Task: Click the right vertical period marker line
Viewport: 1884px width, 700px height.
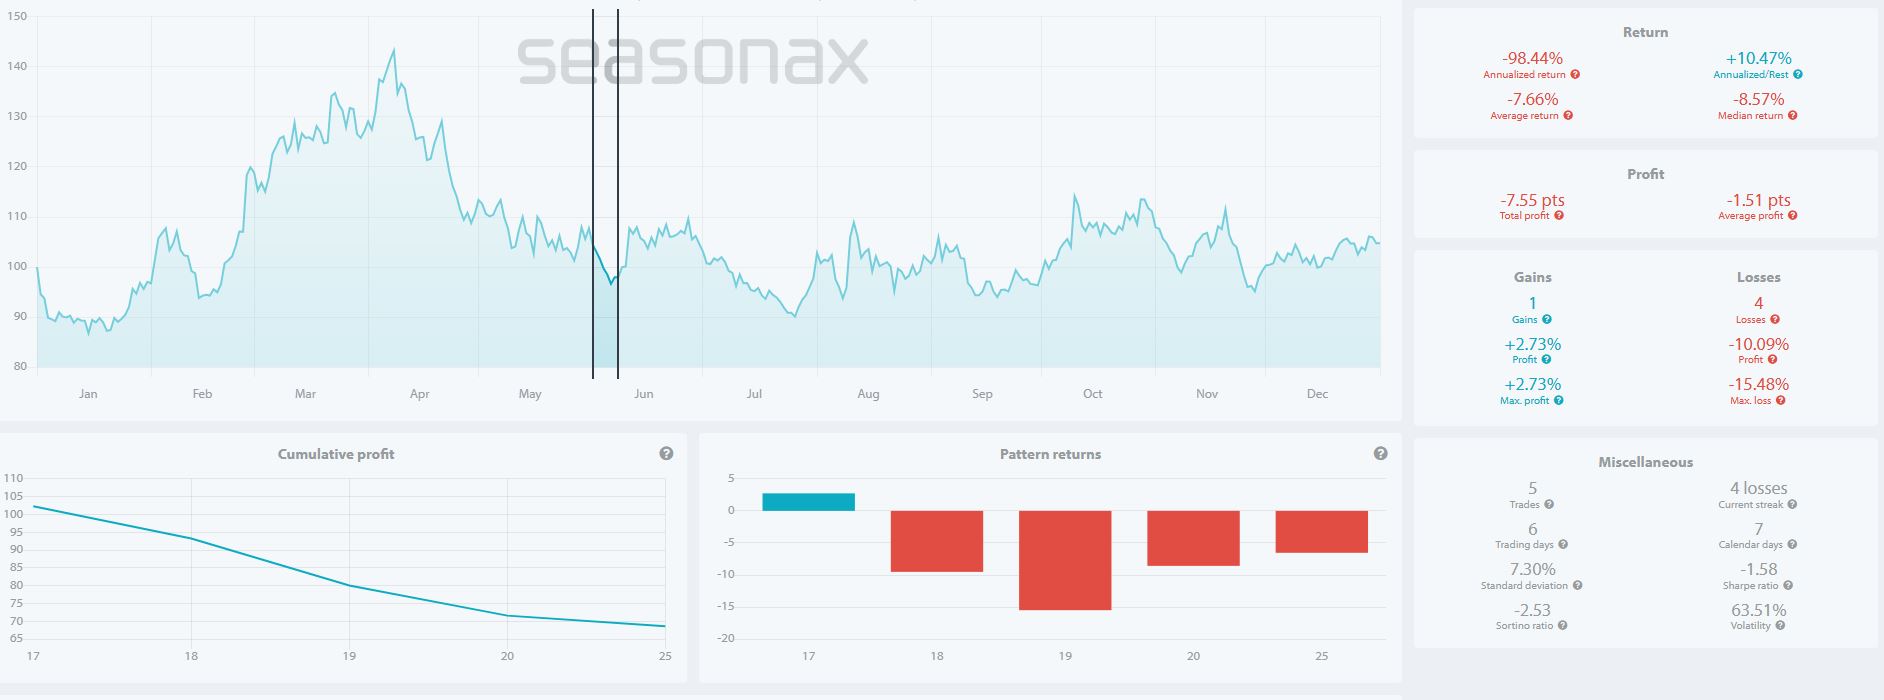Action: 618,194
